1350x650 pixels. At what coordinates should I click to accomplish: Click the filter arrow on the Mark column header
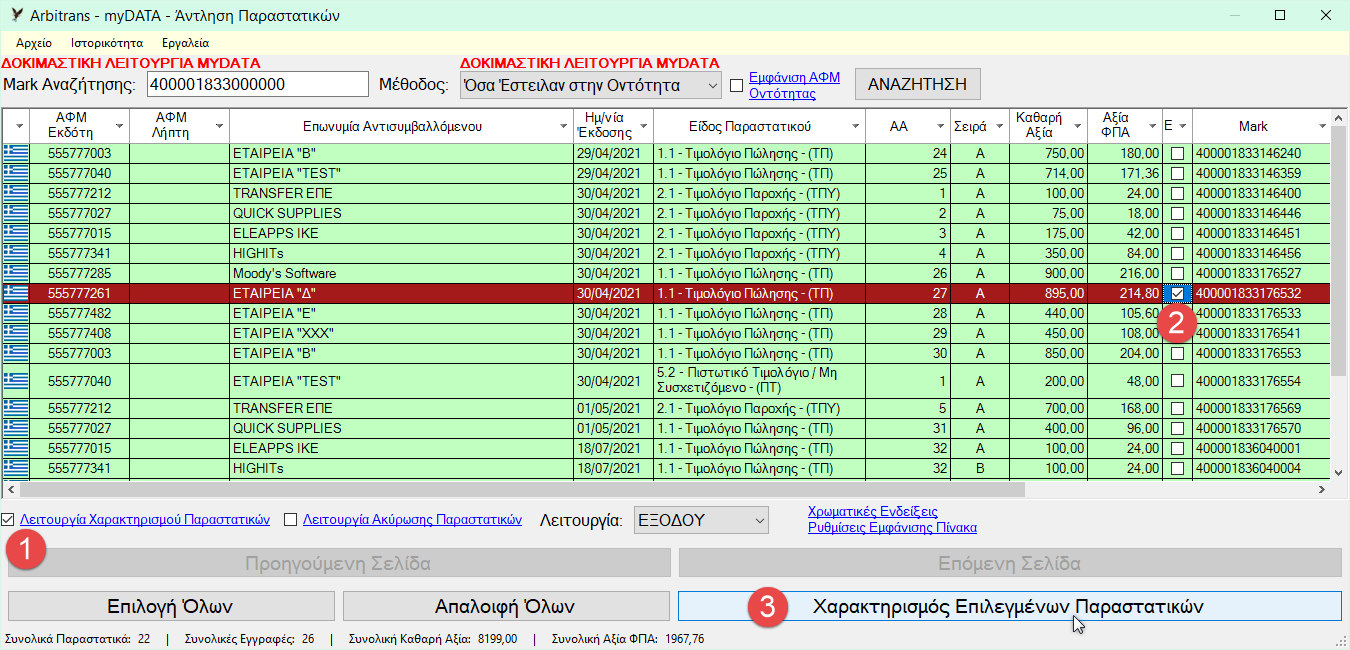1322,126
